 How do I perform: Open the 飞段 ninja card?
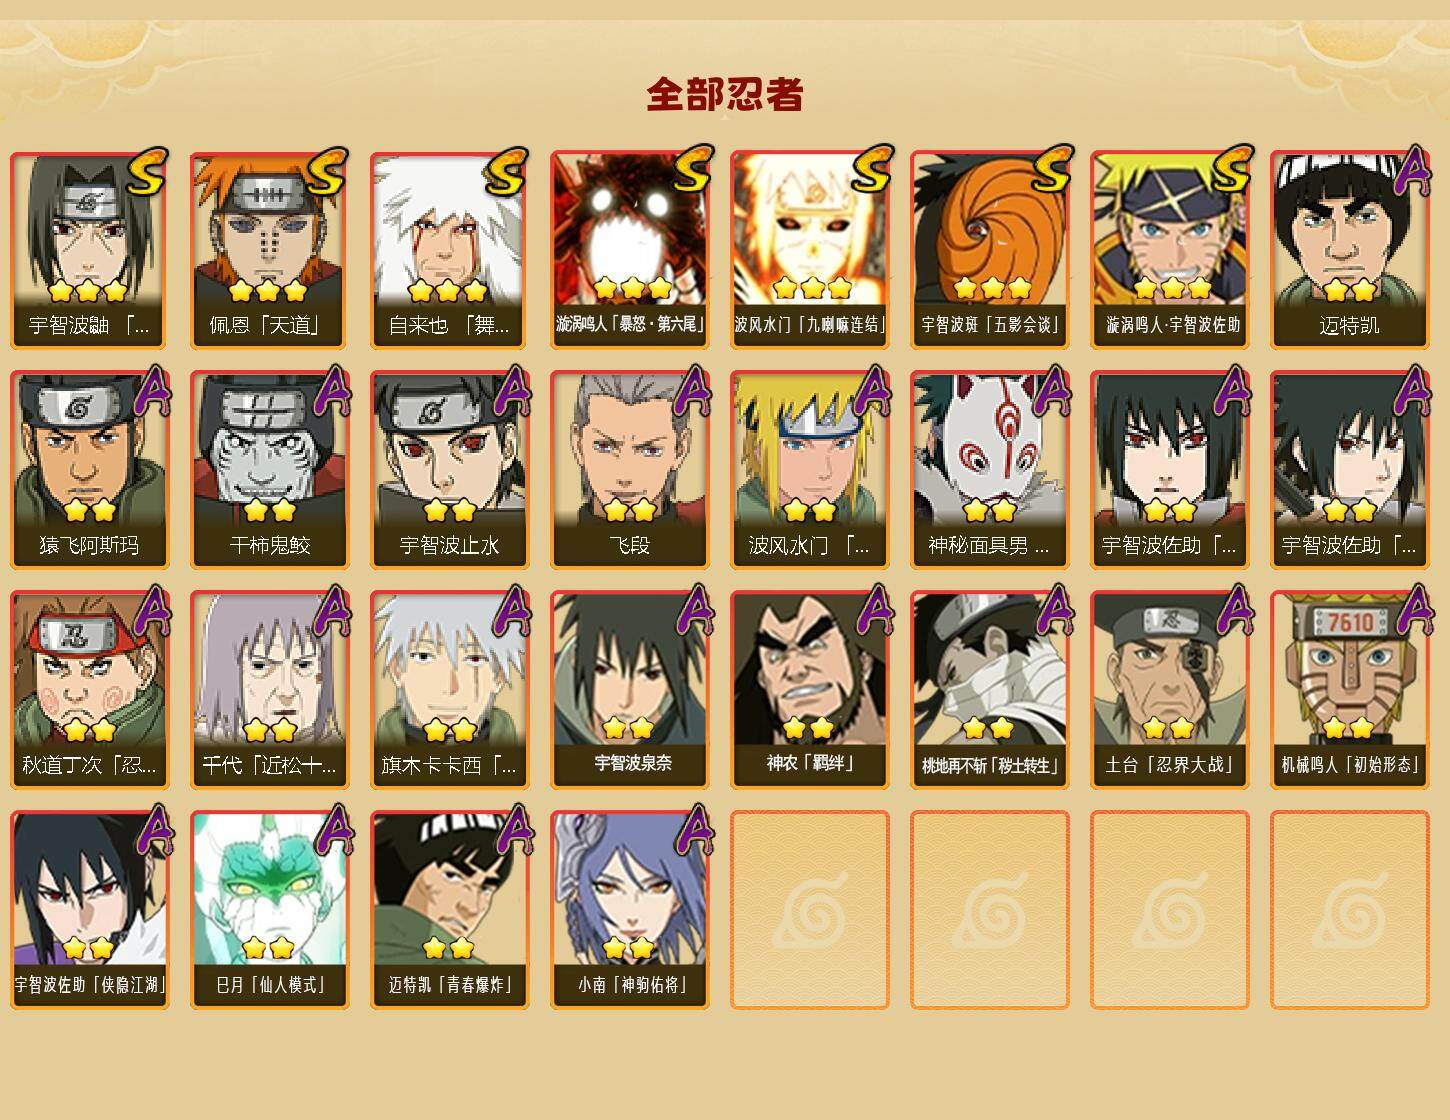click(630, 470)
